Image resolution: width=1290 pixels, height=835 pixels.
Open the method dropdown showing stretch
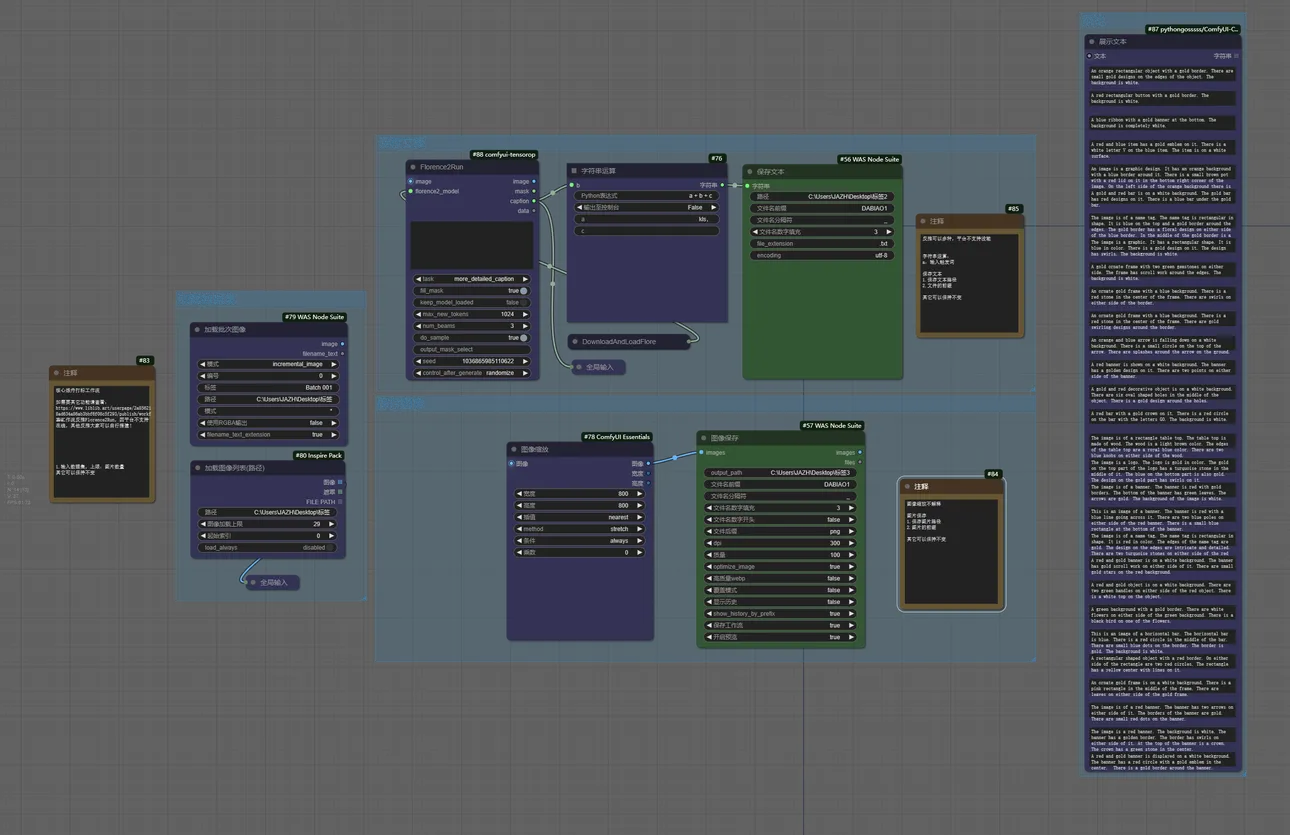581,529
